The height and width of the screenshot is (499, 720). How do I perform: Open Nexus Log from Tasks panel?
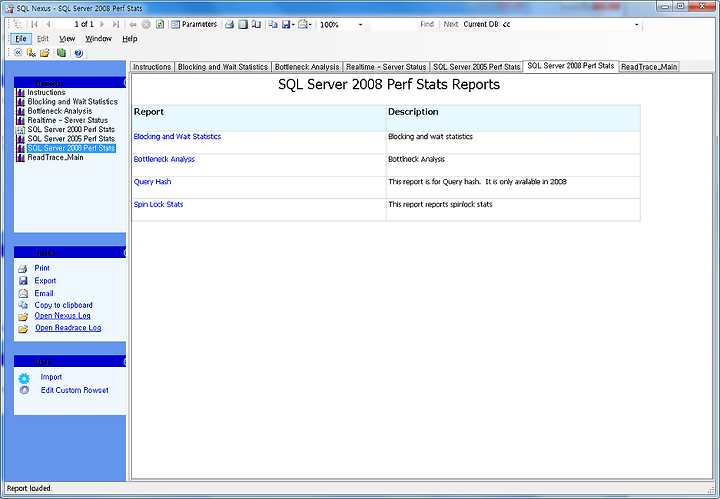pyautogui.click(x=62, y=316)
